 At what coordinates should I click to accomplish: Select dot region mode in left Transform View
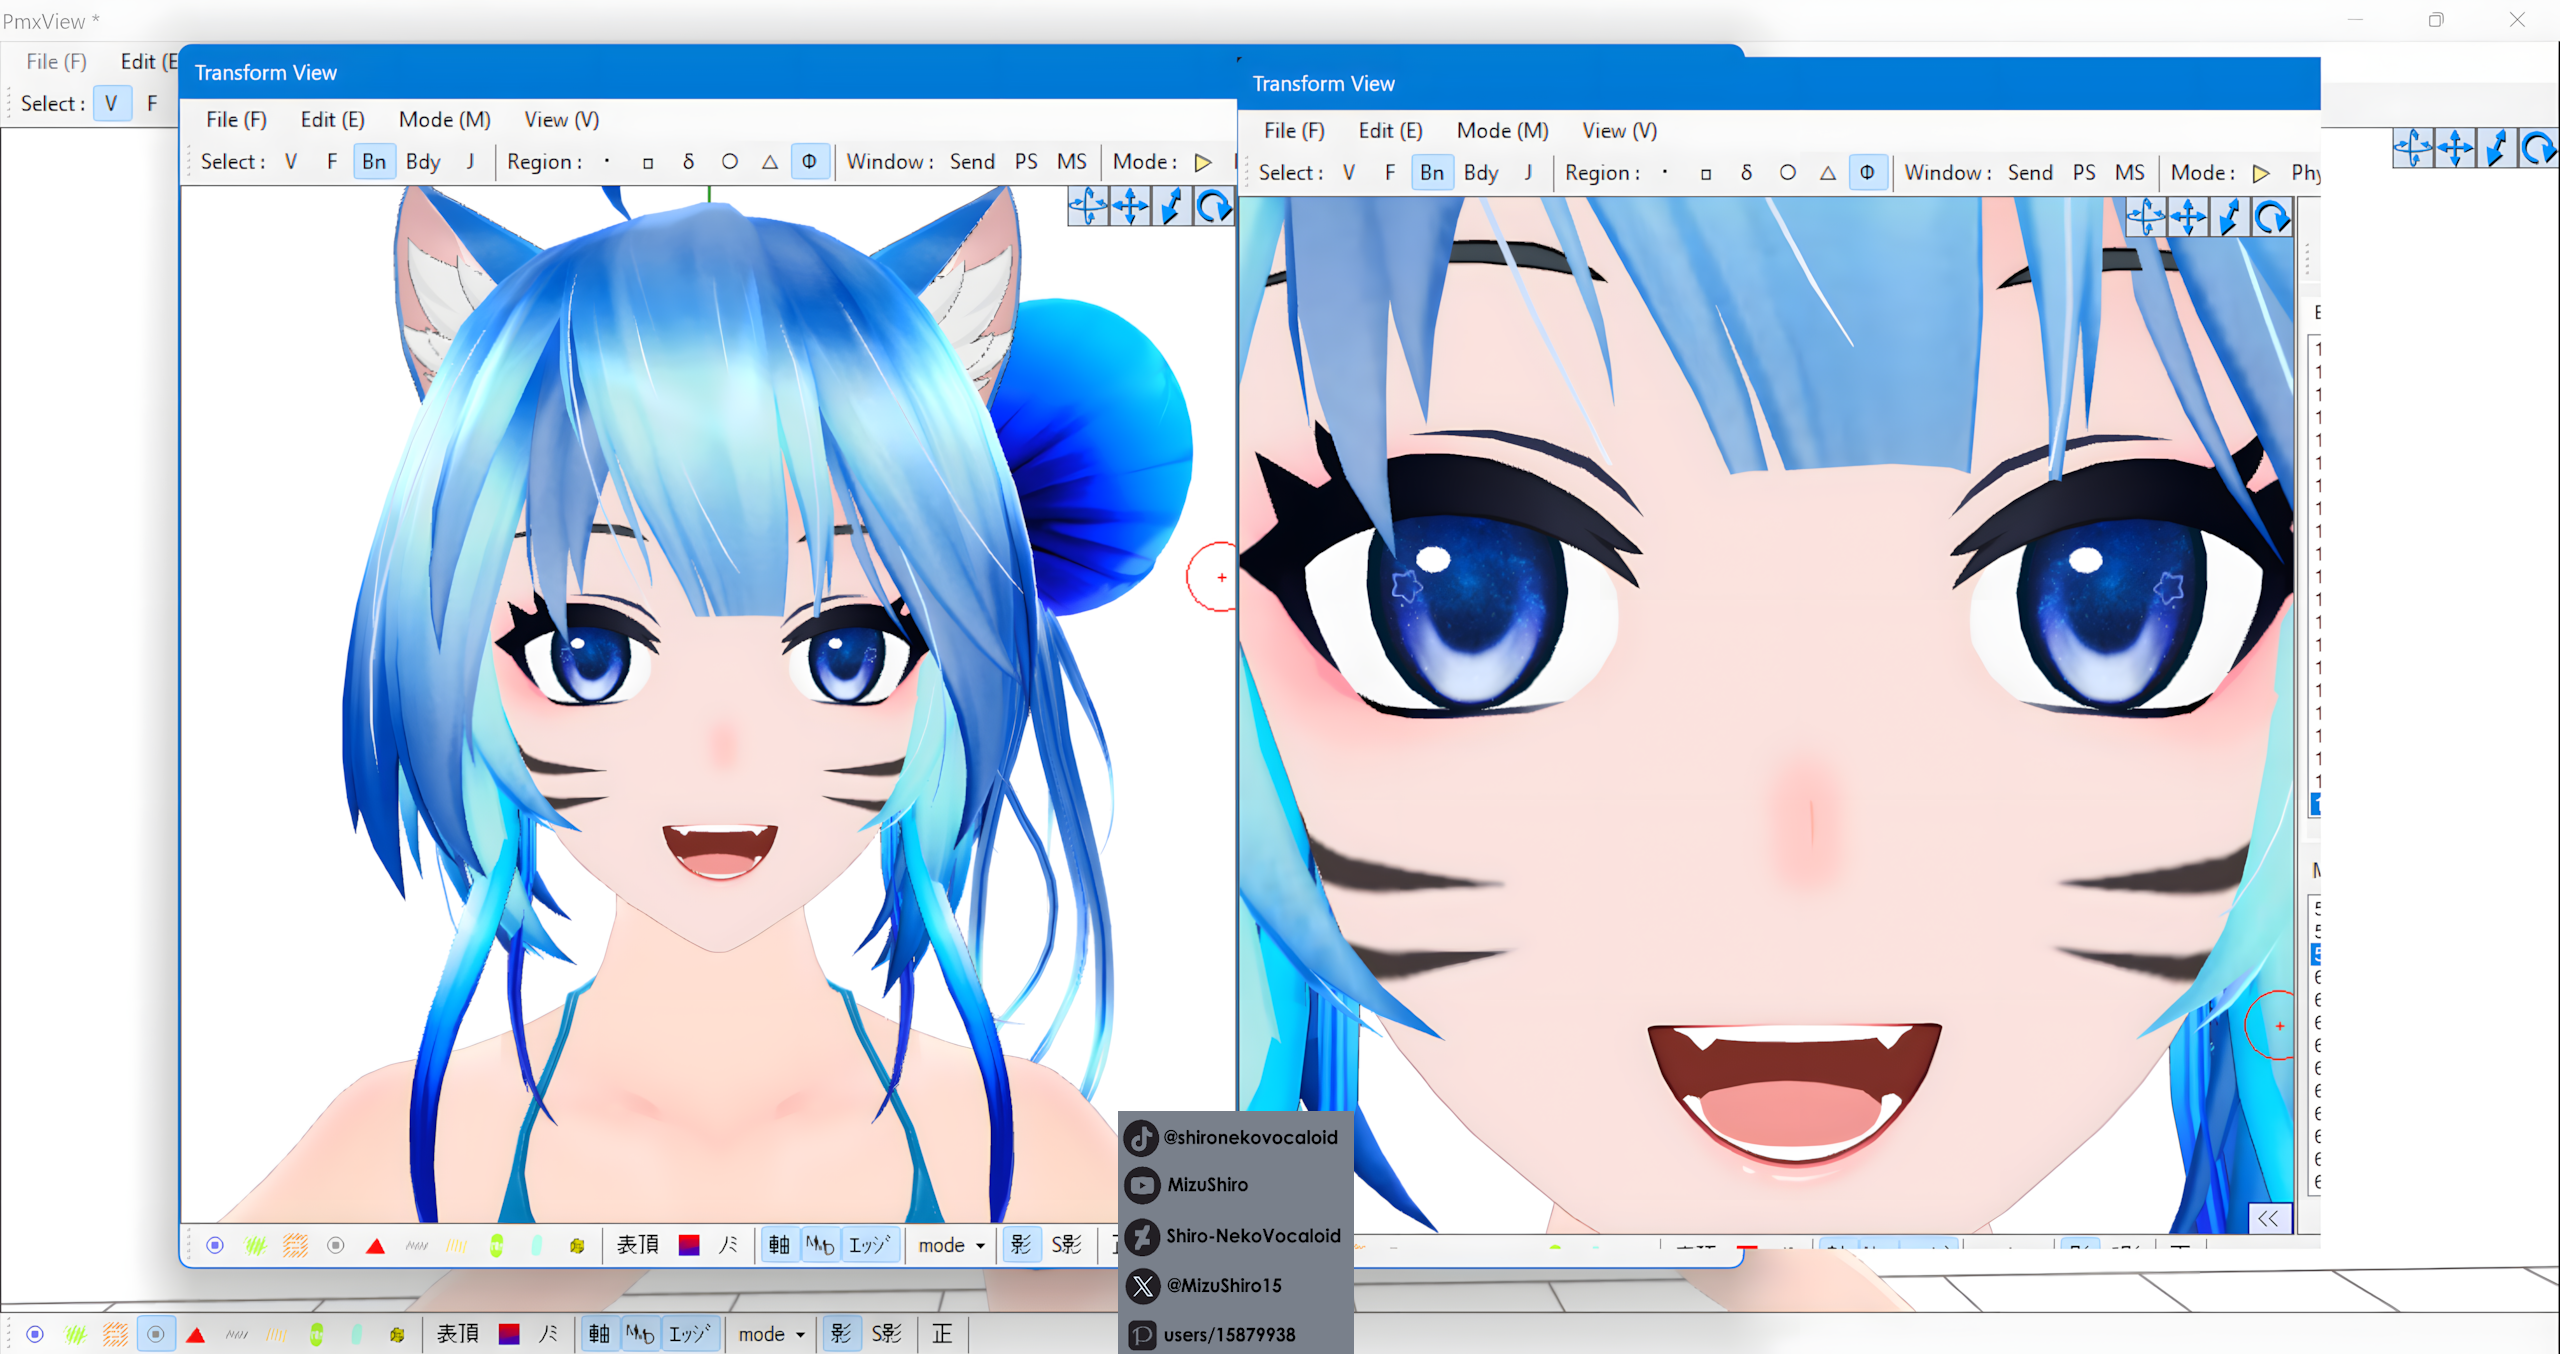pyautogui.click(x=607, y=162)
